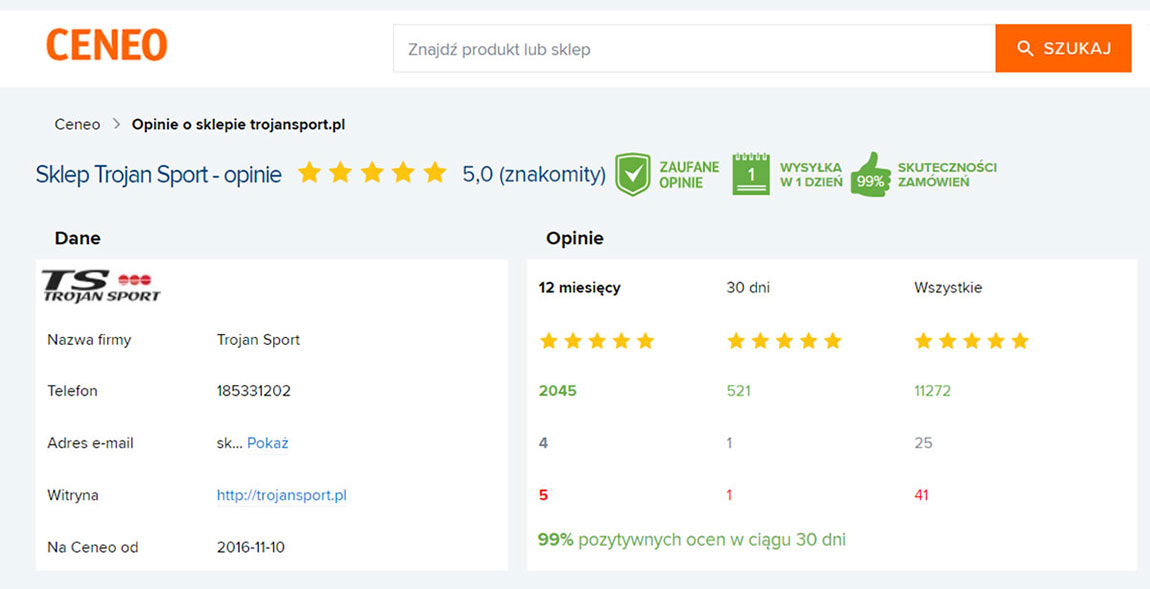Viewport: 1150px width, 589px height.
Task: Click the CENEO logo
Action: (106, 45)
